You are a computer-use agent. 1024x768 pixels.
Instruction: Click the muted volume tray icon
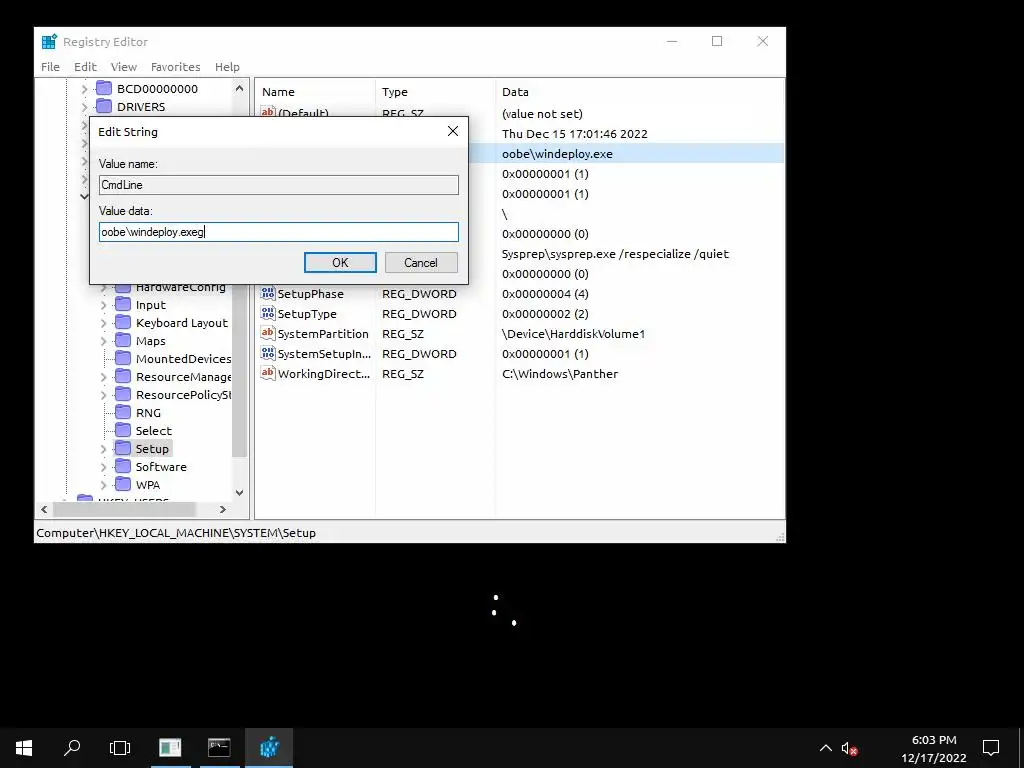tap(849, 748)
